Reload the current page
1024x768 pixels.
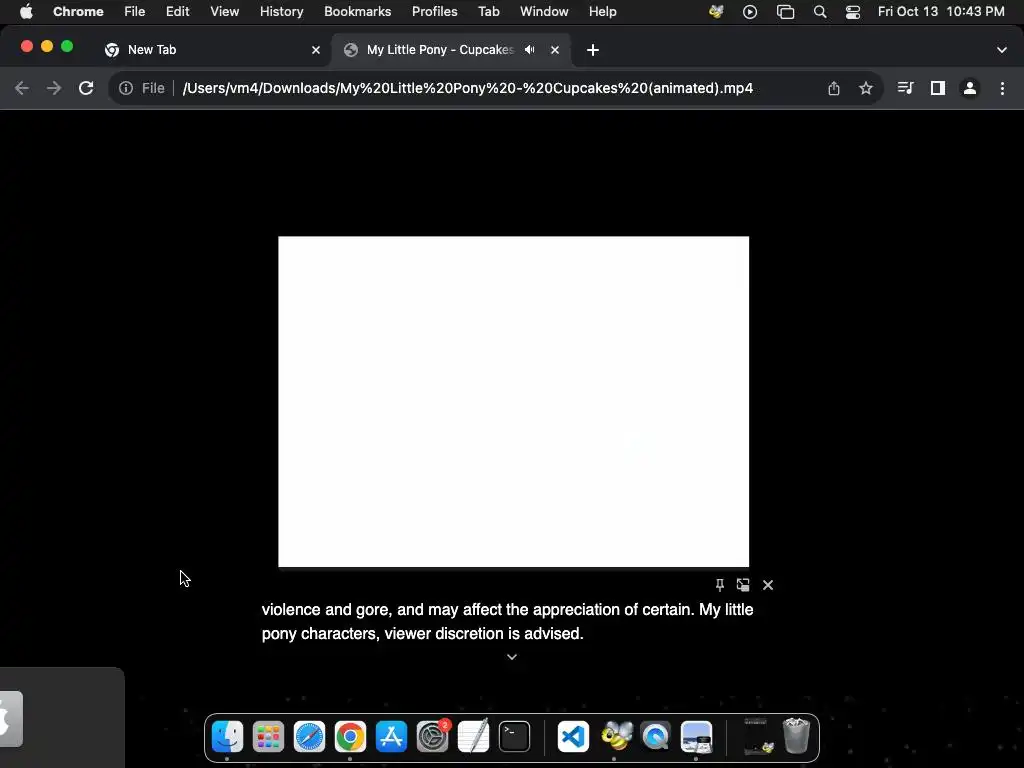(x=86, y=88)
